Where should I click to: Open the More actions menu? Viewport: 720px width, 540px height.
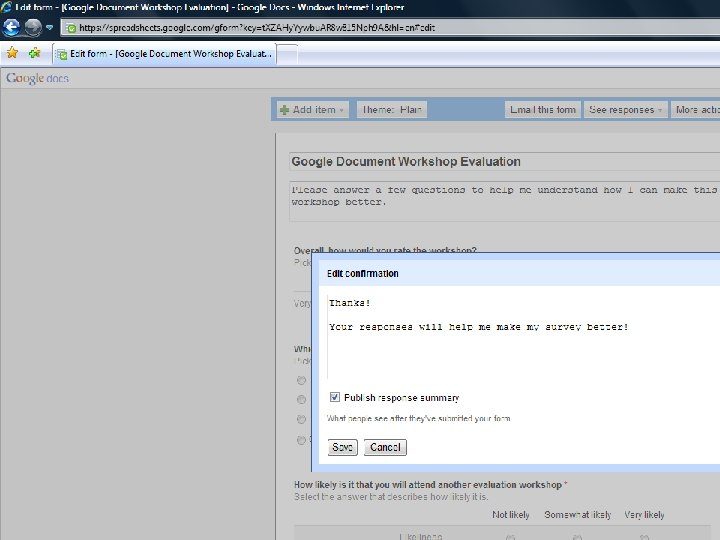pyautogui.click(x=695, y=110)
